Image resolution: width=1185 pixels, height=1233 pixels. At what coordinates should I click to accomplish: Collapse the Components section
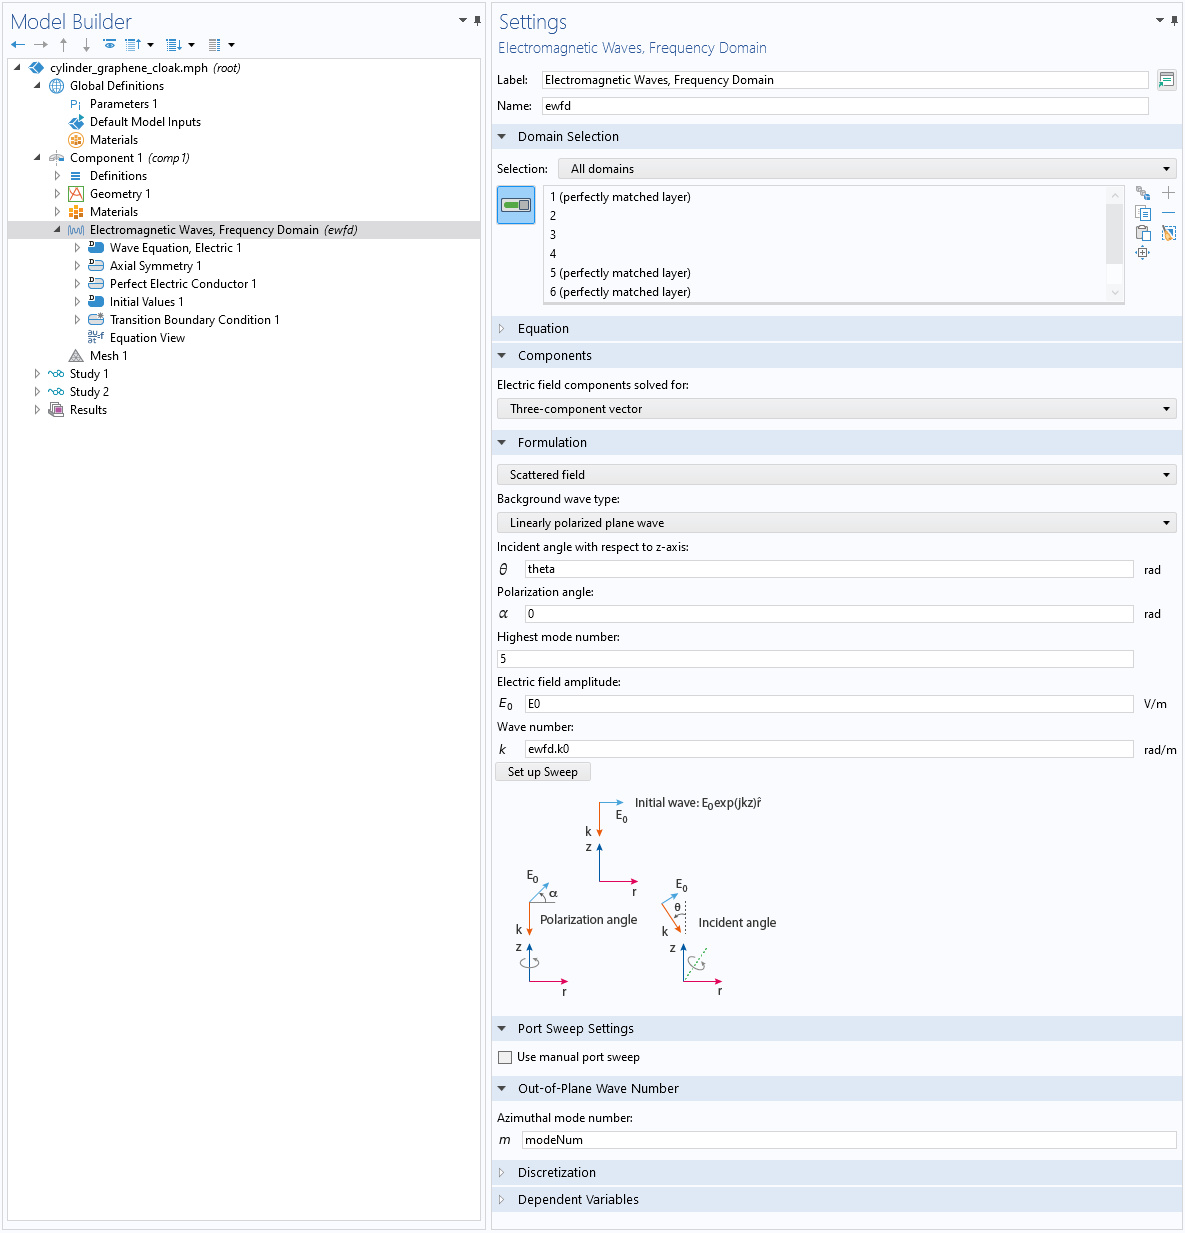click(x=502, y=356)
